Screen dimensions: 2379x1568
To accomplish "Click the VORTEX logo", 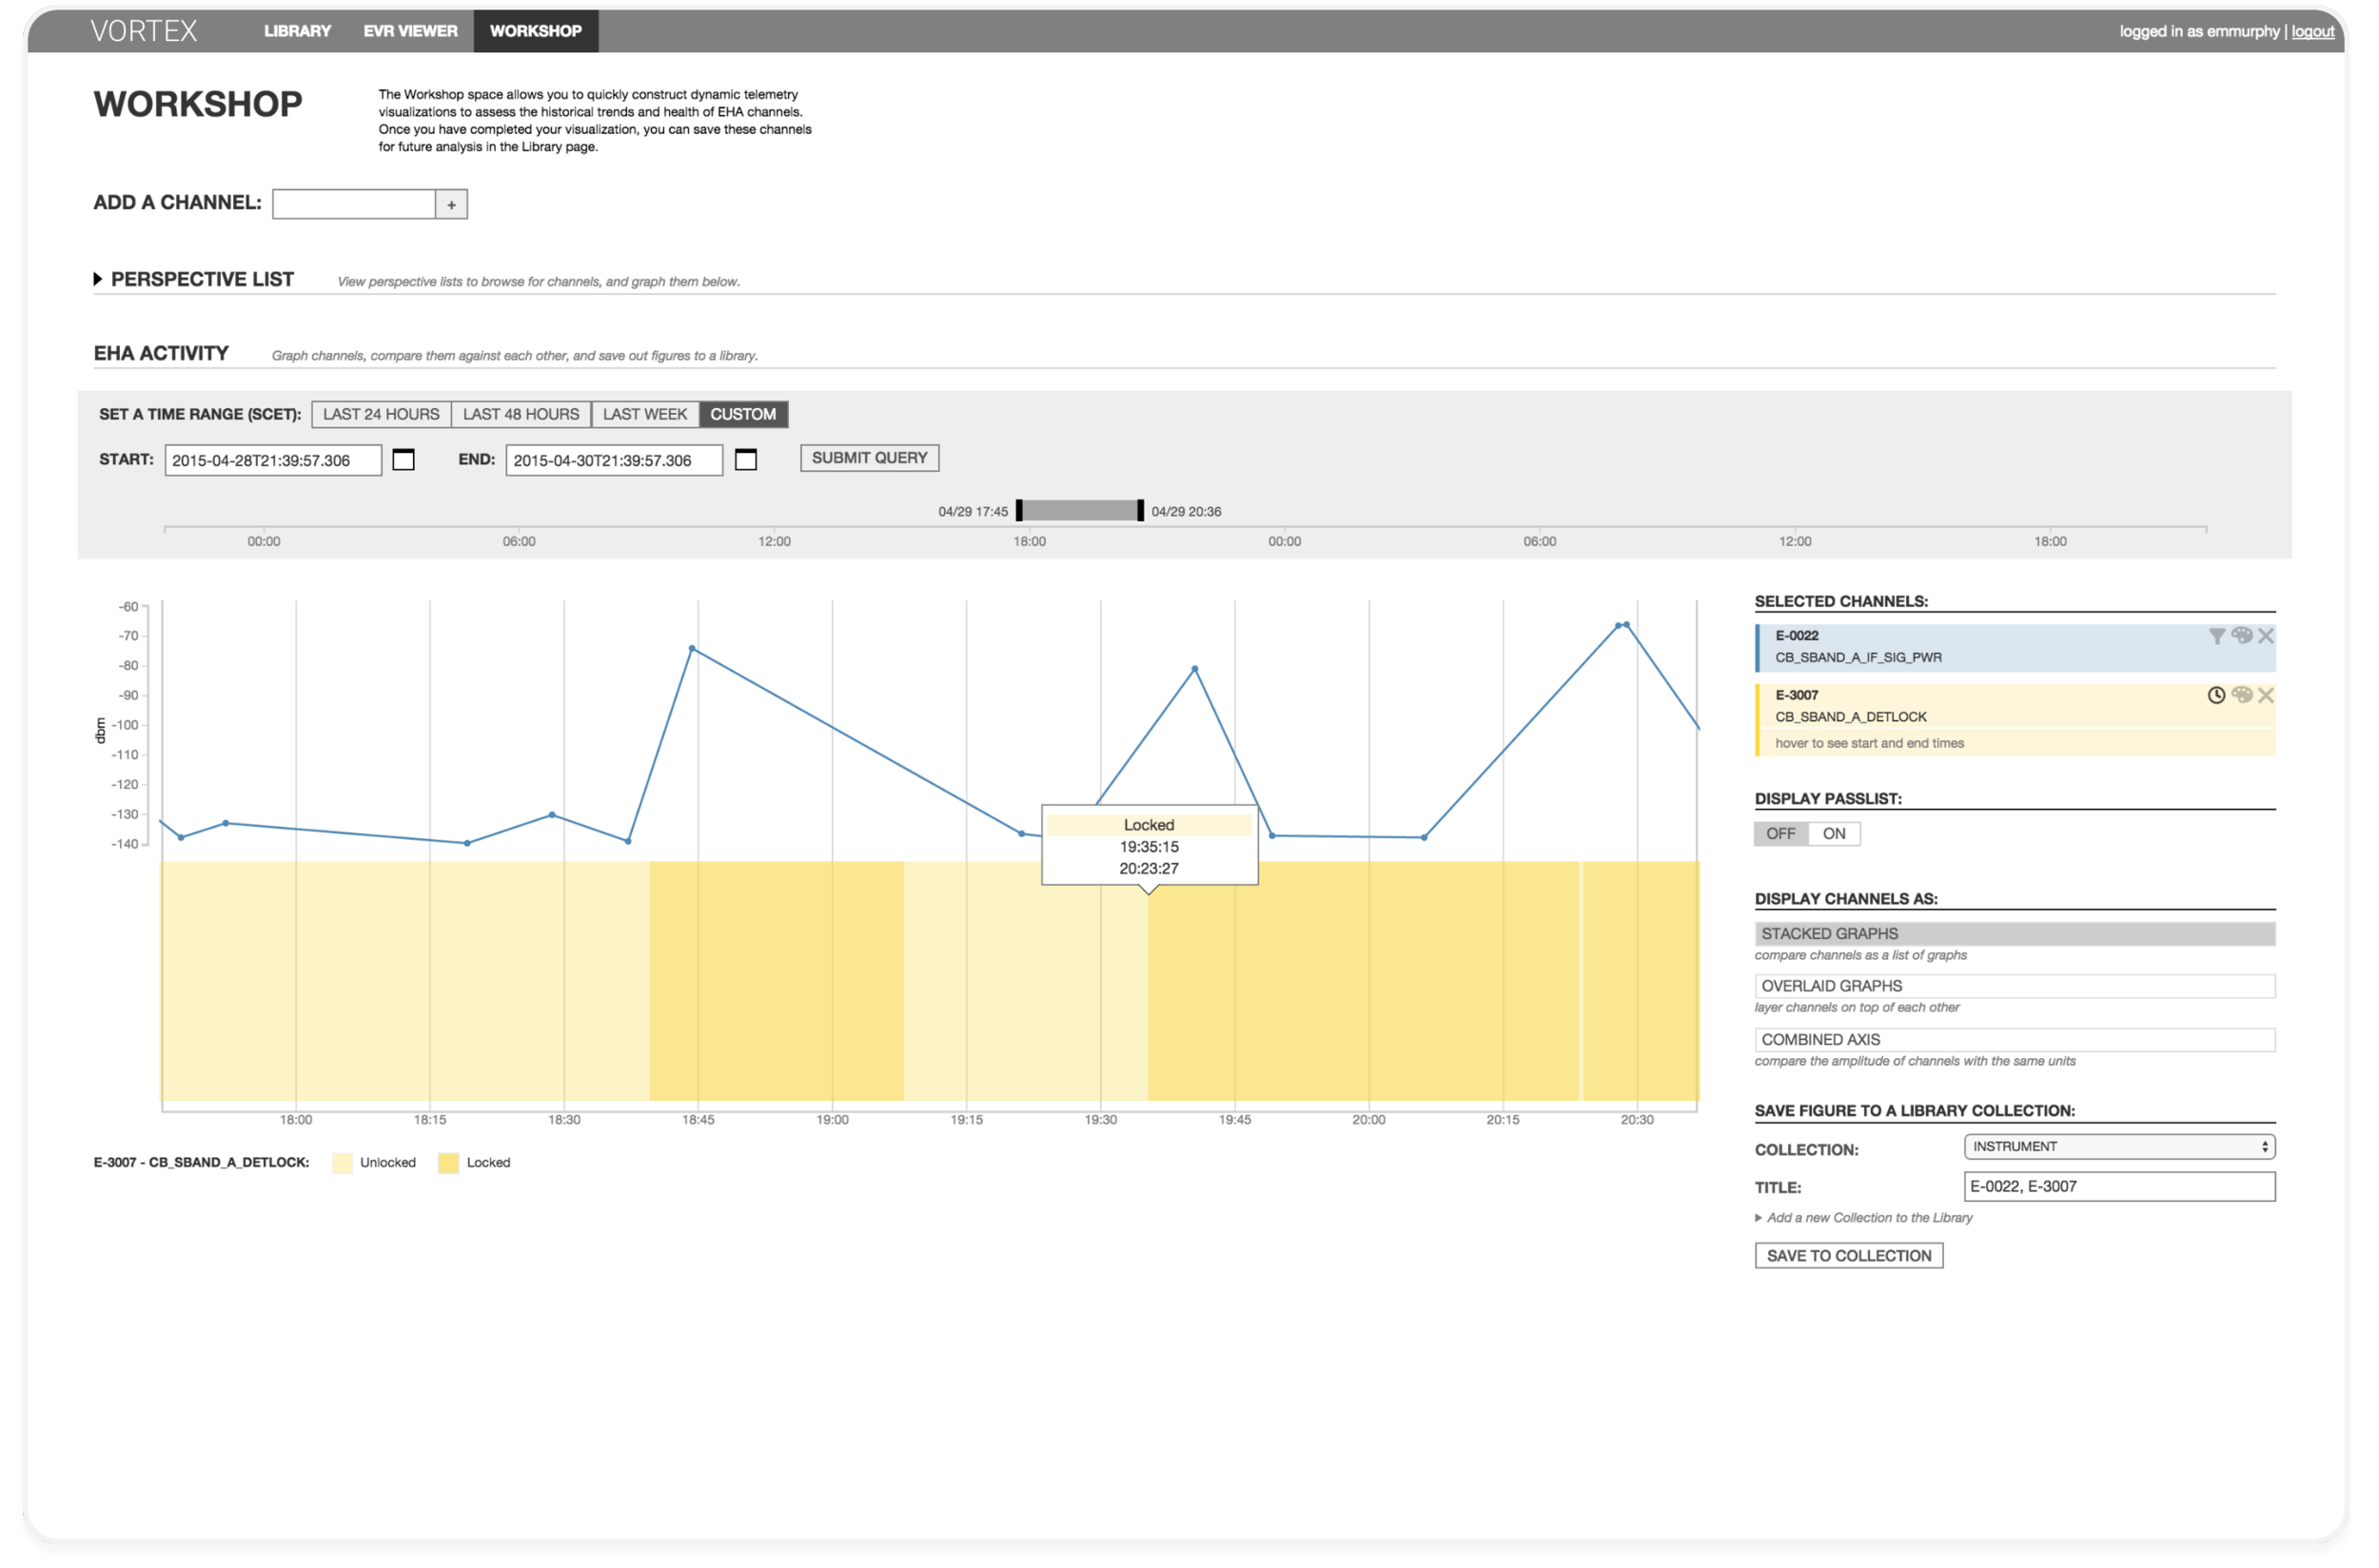I will tap(144, 31).
